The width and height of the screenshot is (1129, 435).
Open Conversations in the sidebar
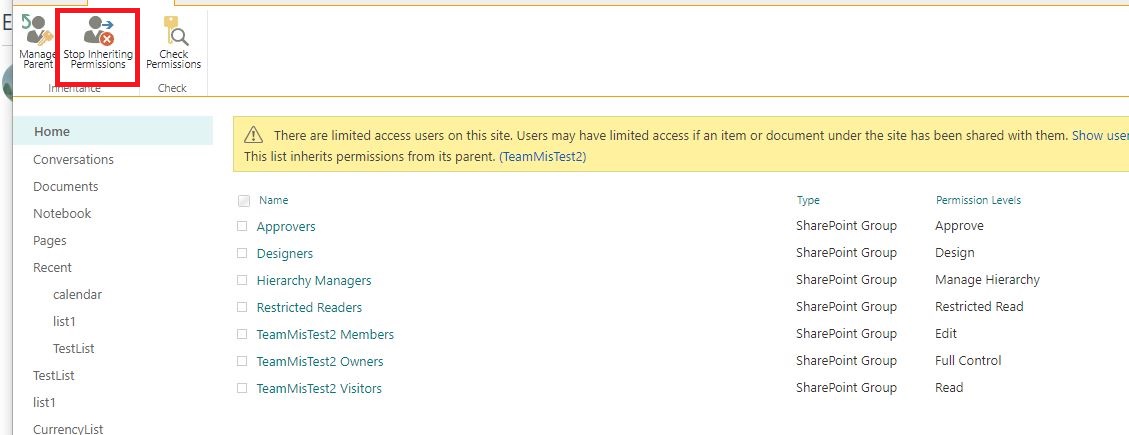click(x=73, y=159)
